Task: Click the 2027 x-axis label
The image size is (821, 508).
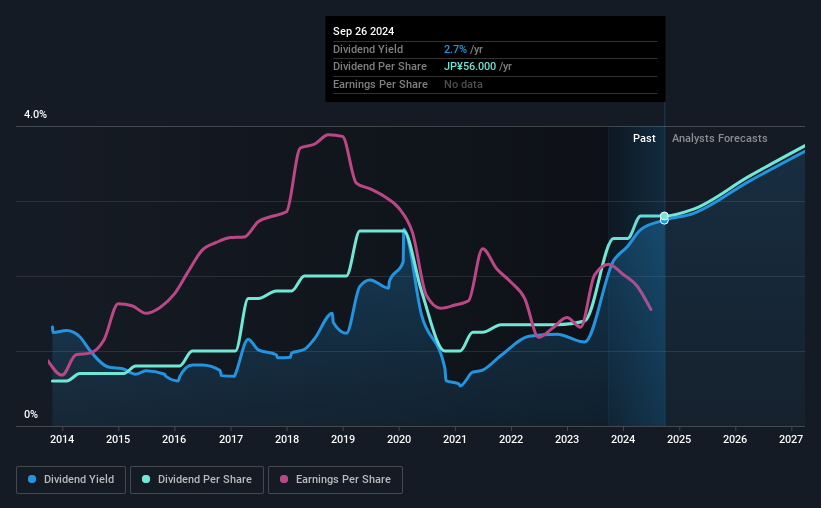Action: click(791, 439)
